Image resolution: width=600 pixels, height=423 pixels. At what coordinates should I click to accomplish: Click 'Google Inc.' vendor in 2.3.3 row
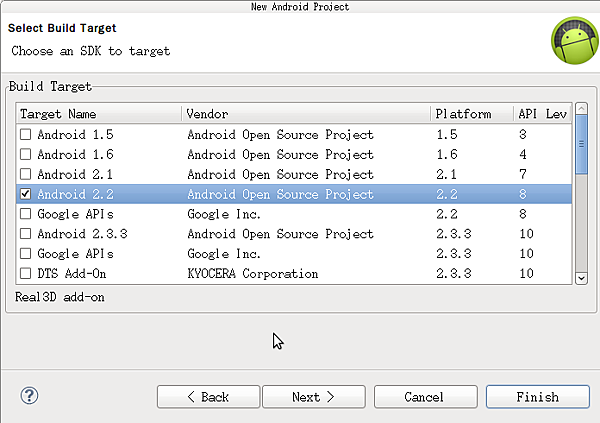click(x=224, y=253)
